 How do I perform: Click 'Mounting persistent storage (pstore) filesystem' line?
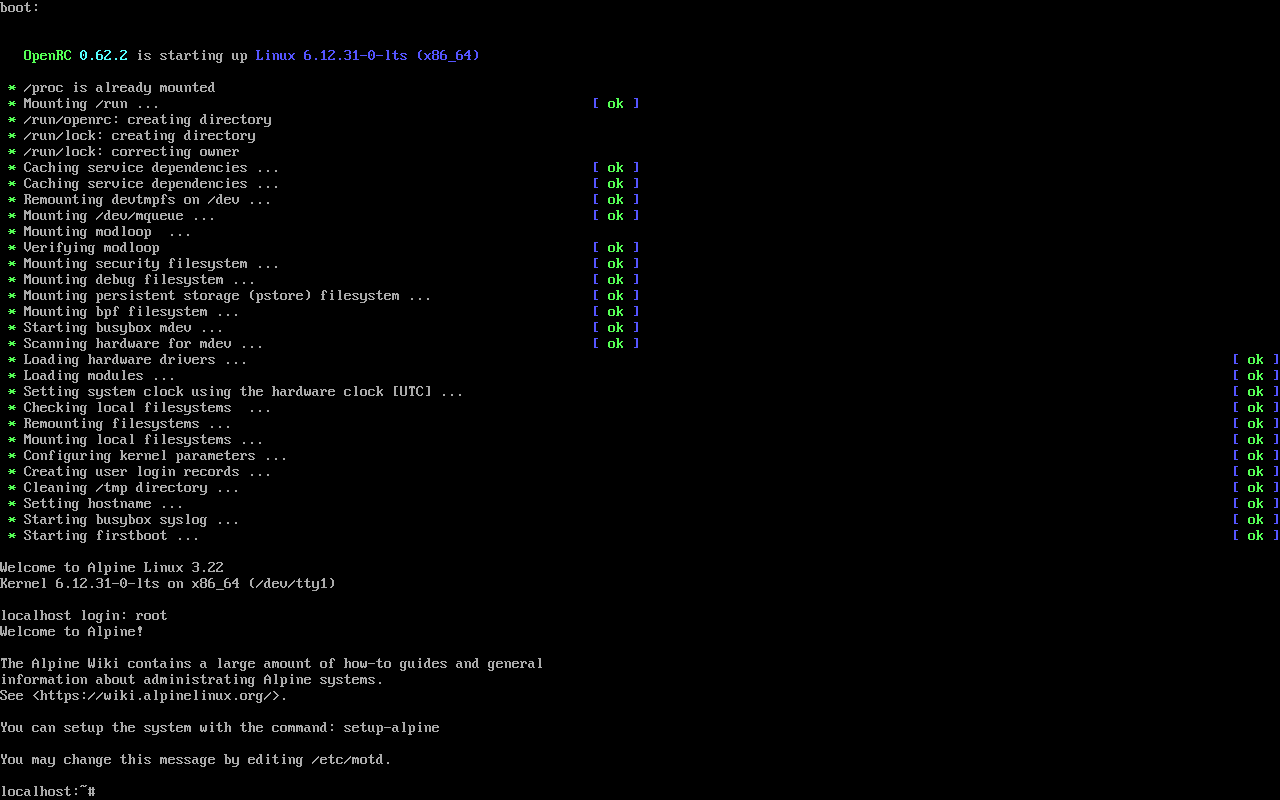[x=228, y=296]
